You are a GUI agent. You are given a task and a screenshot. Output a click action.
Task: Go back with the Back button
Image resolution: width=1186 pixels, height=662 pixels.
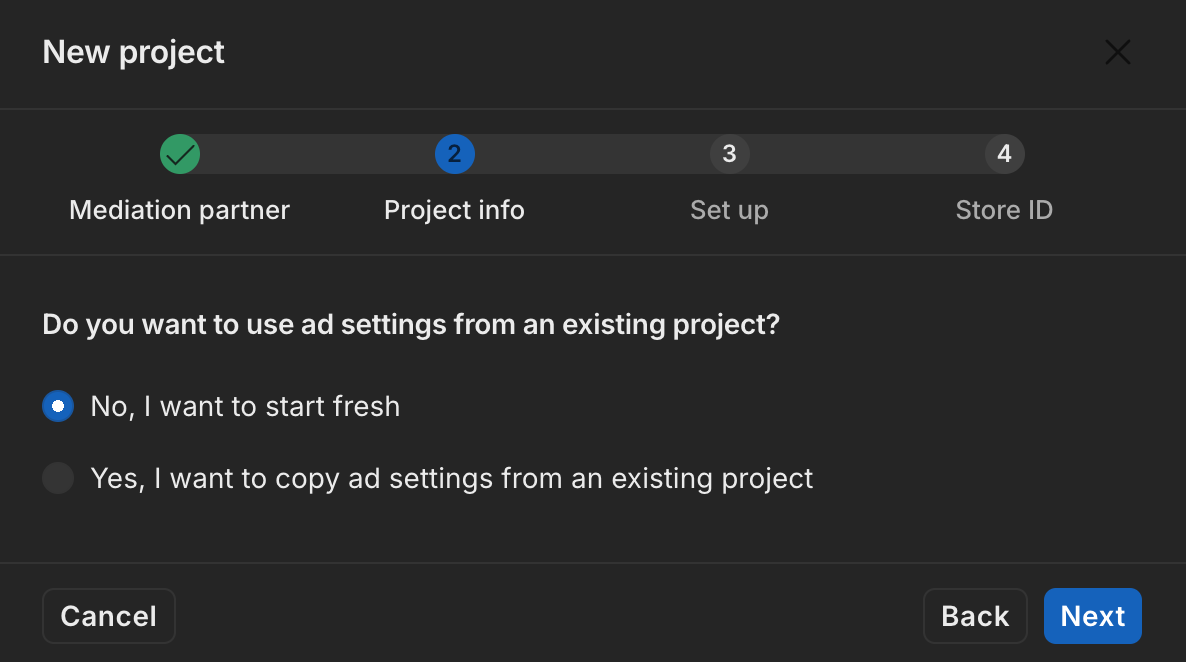[x=975, y=616]
